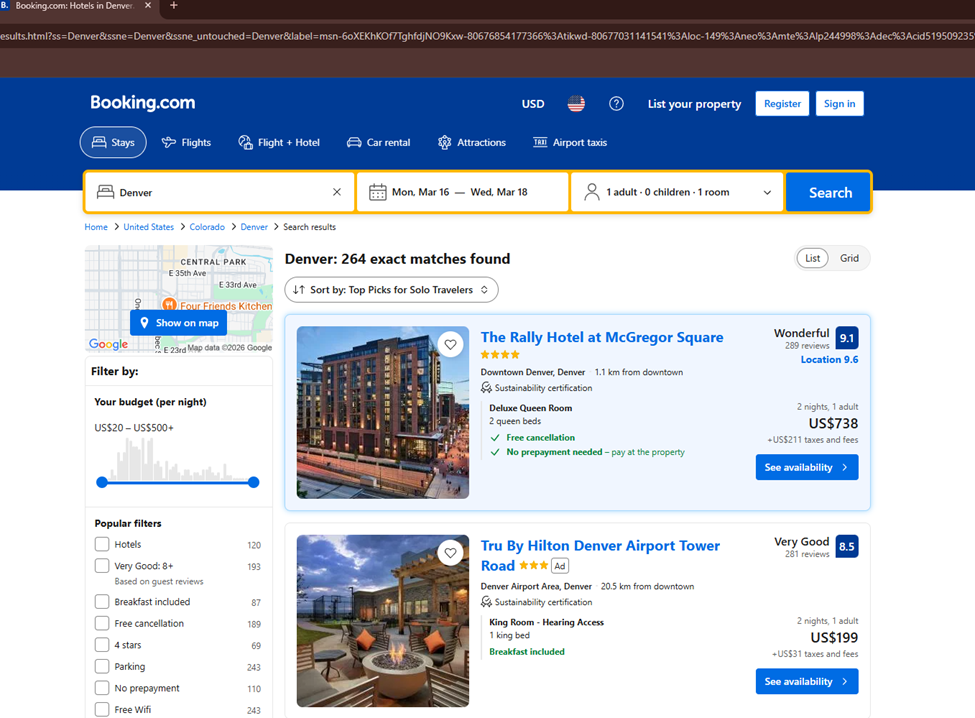
Task: Click the Denver breadcrumb link
Action: tap(254, 227)
